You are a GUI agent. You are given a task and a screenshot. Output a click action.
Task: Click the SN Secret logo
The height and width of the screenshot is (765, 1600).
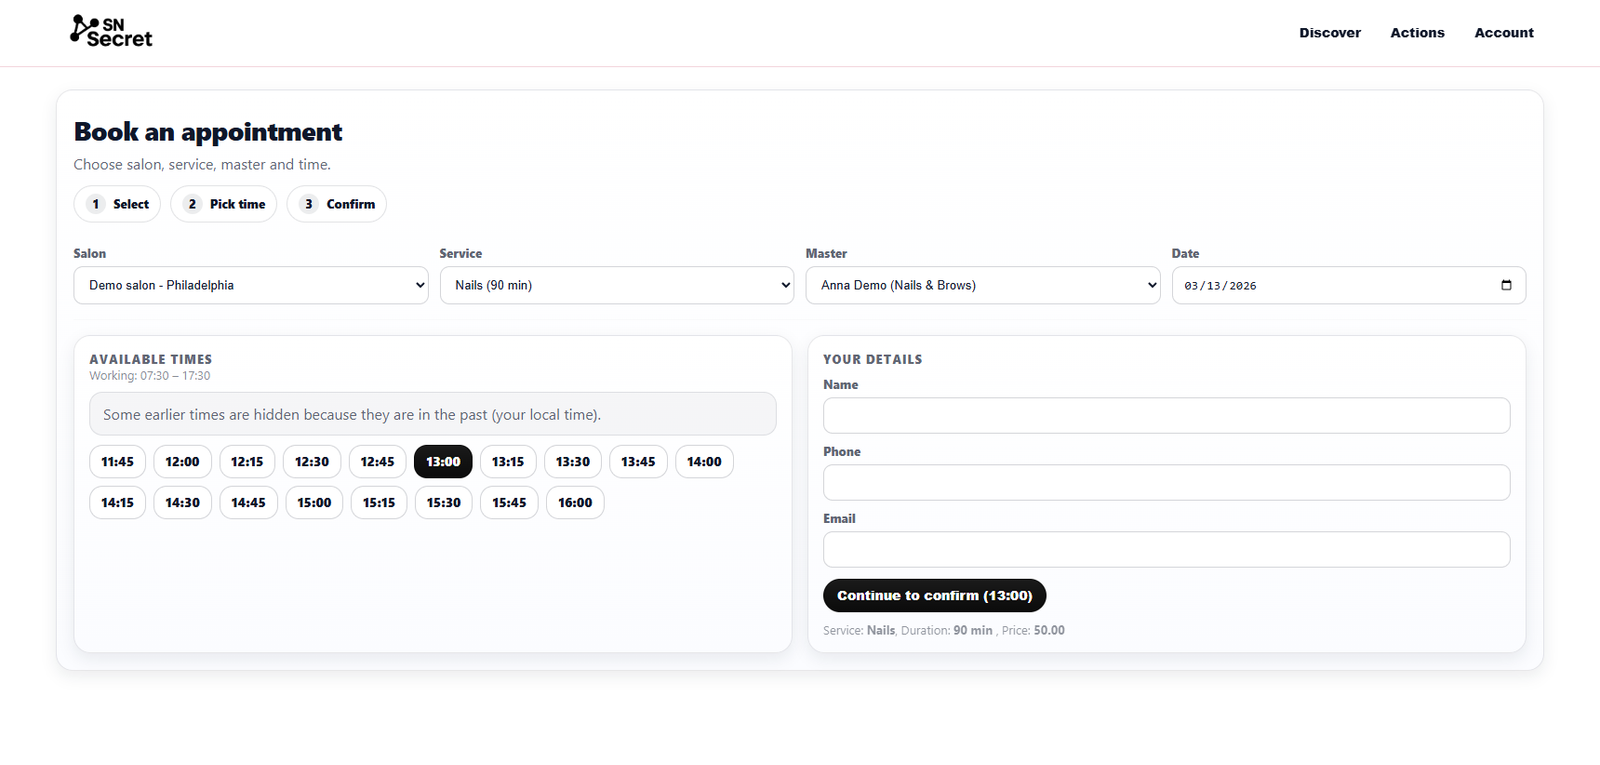point(111,32)
